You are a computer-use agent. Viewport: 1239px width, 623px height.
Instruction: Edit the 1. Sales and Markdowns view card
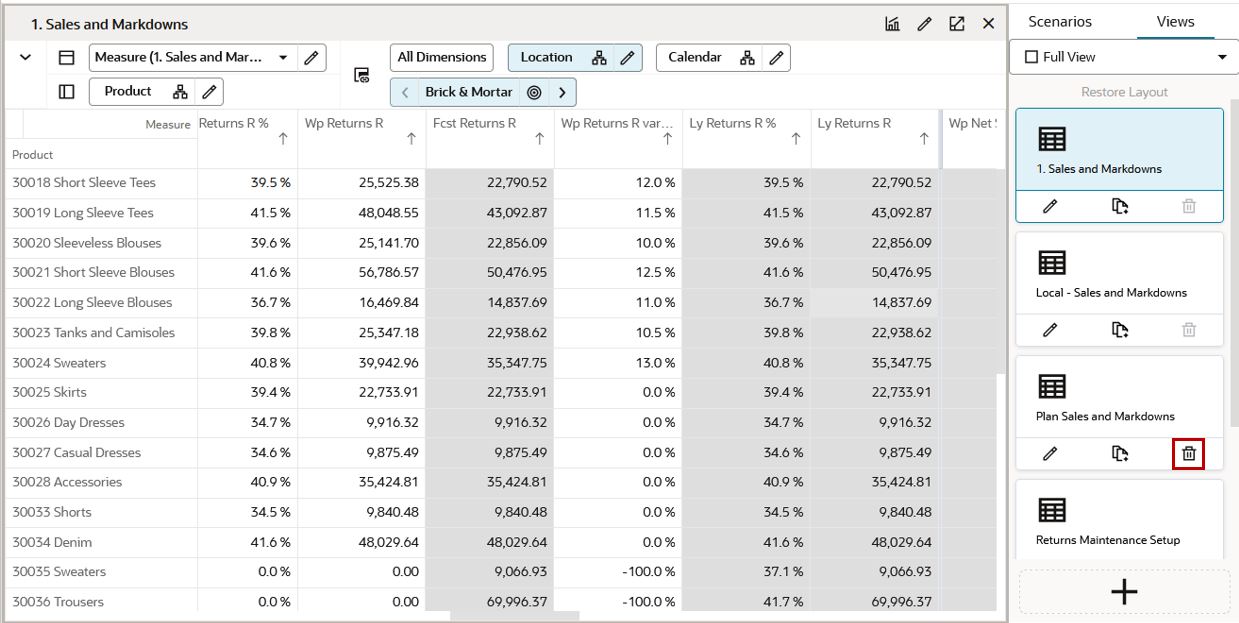1050,206
